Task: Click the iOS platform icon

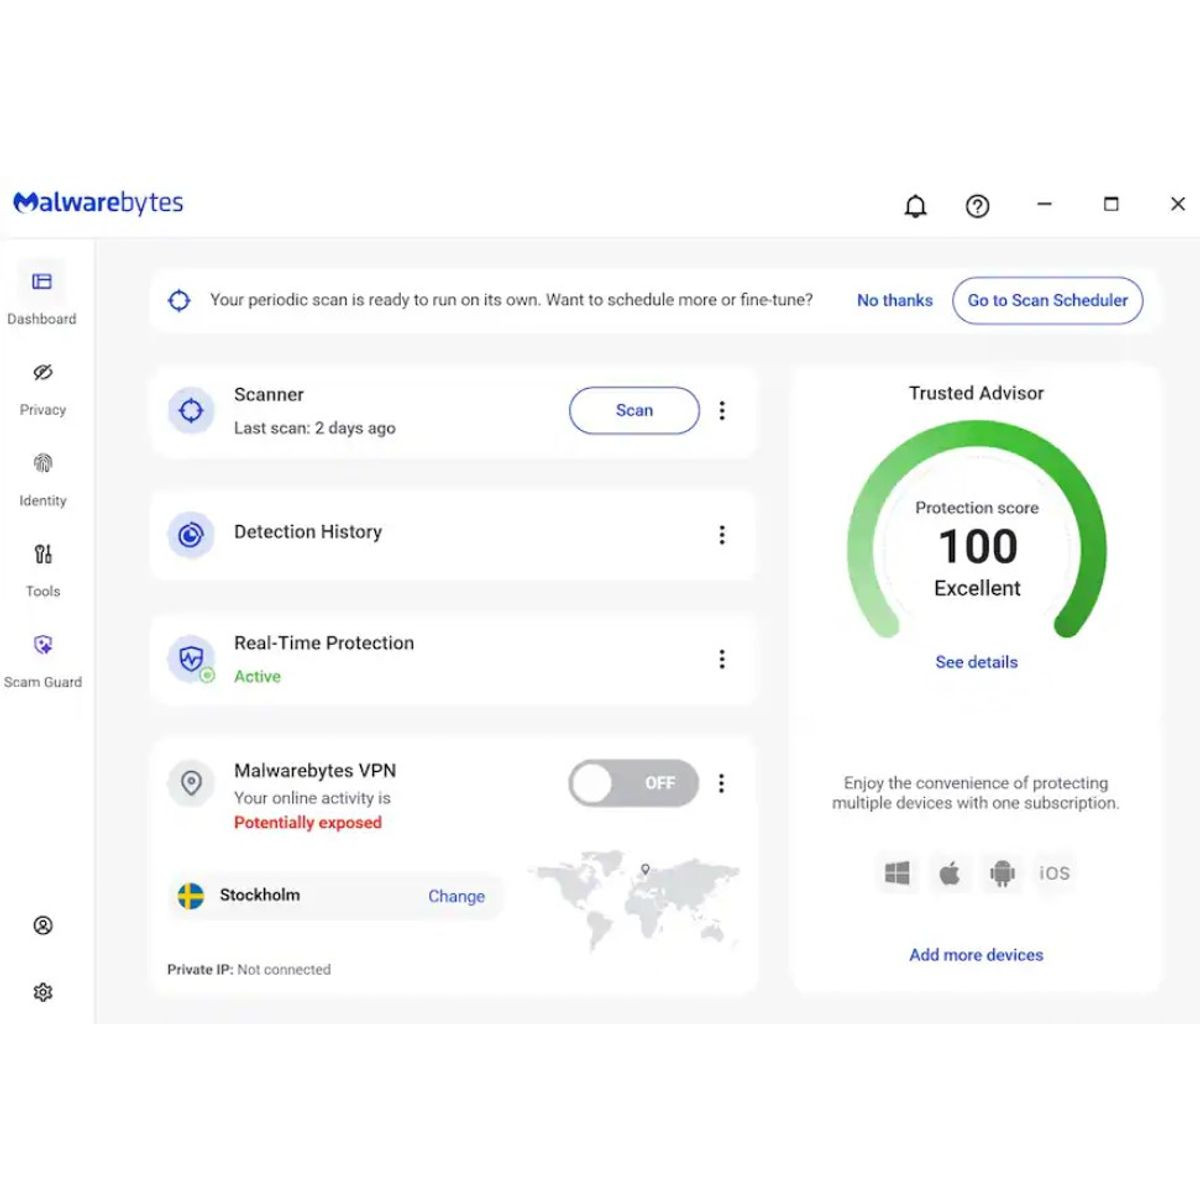Action: (x=1054, y=873)
